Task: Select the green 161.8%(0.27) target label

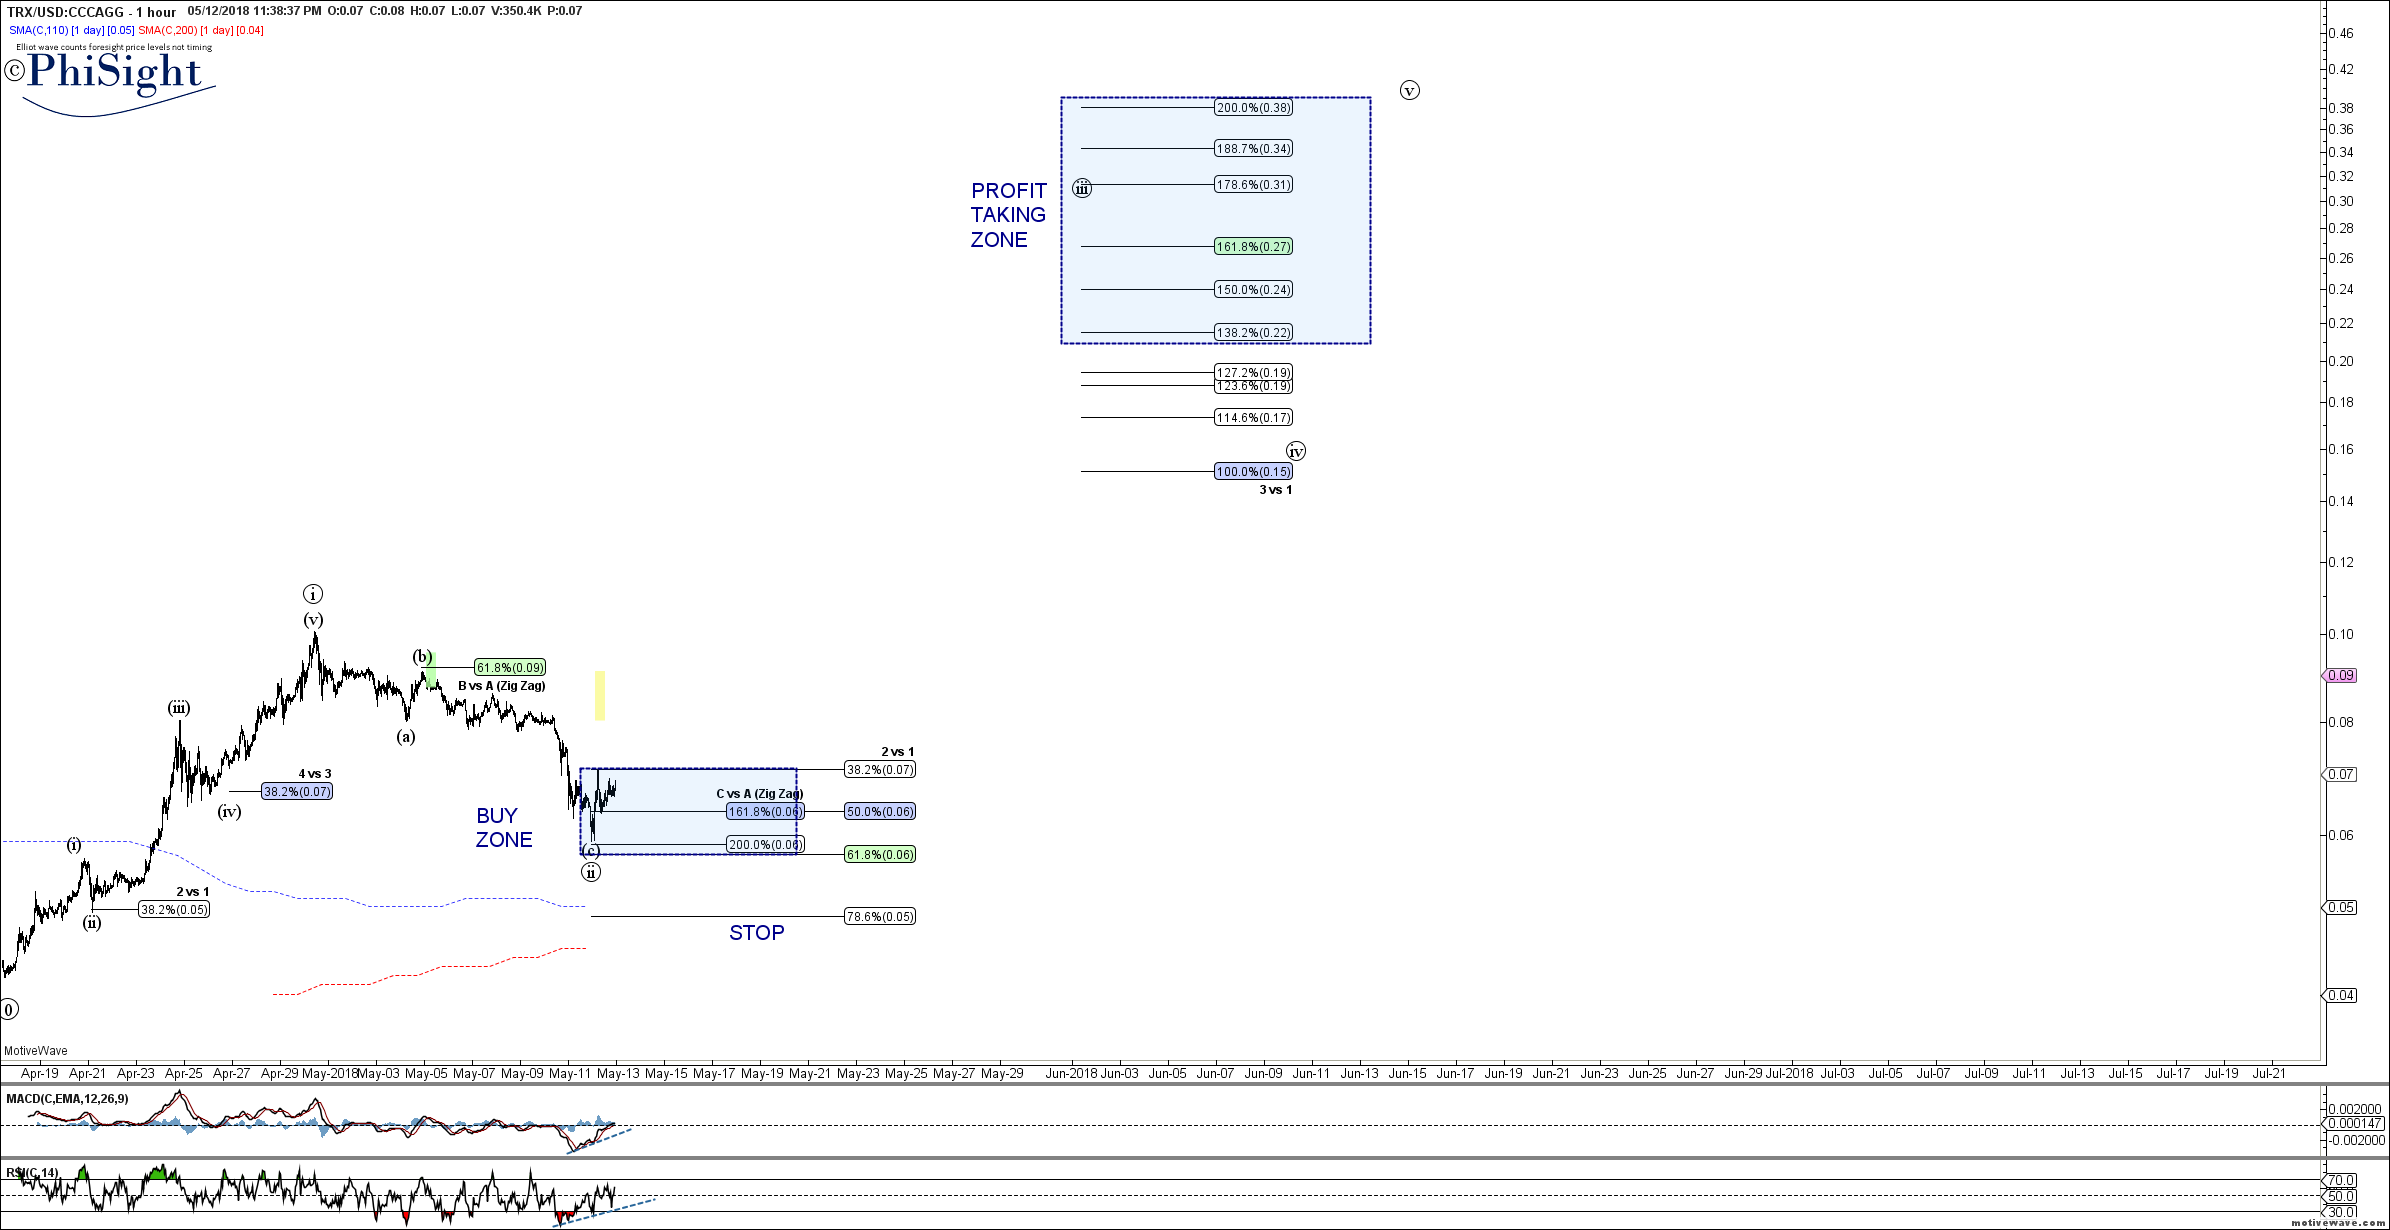Action: (1253, 247)
